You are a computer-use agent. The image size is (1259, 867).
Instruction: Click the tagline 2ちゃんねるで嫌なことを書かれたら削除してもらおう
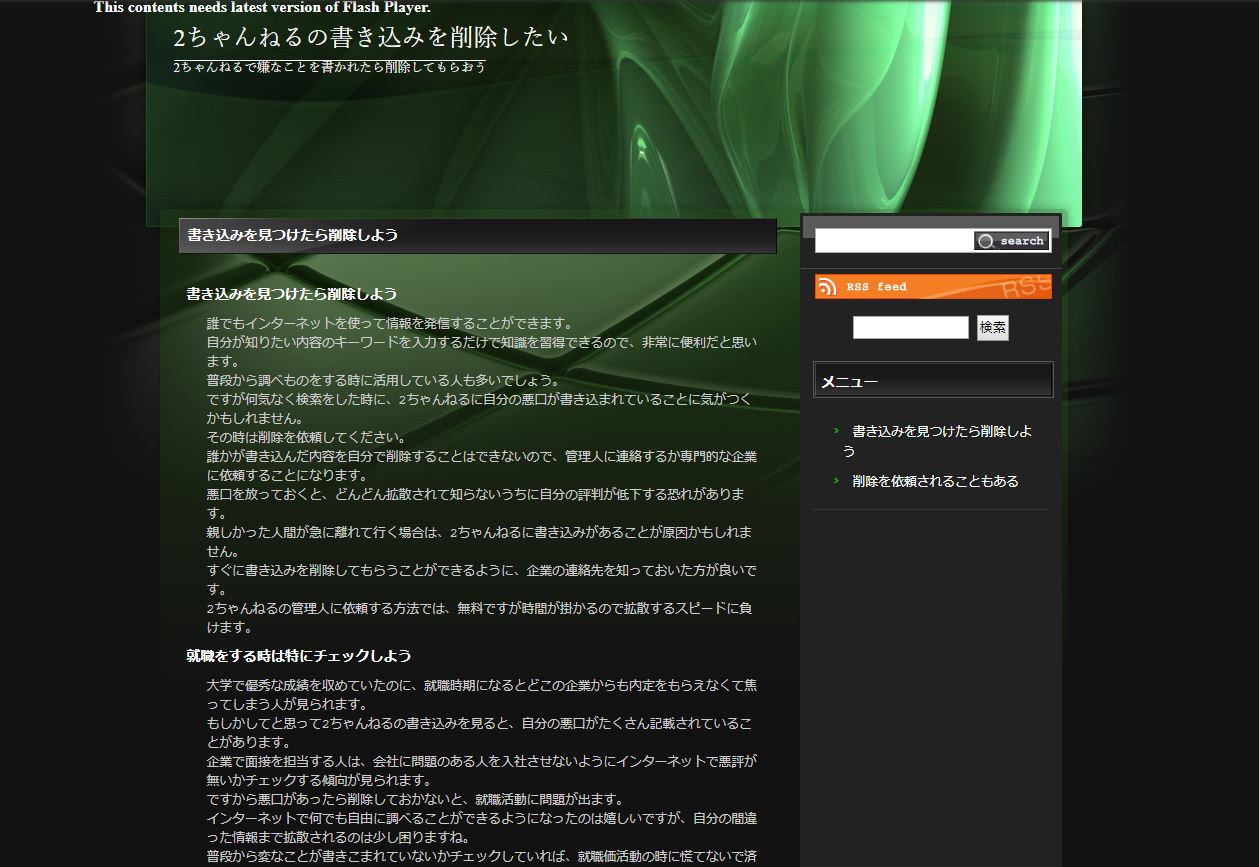(330, 67)
